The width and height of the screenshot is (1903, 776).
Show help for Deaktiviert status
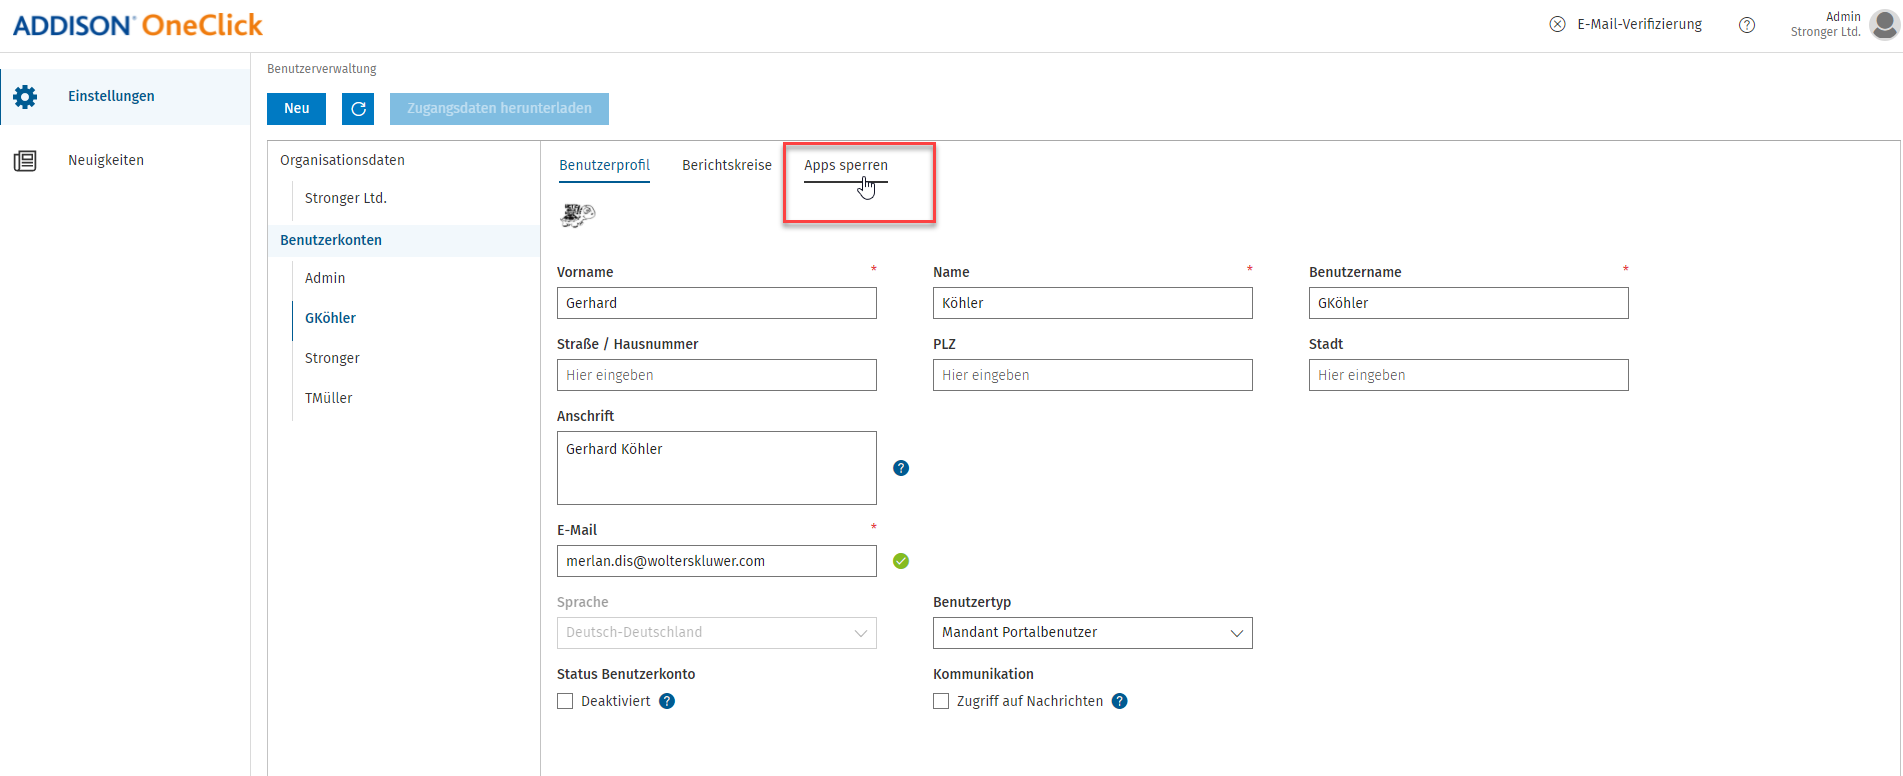coord(667,701)
